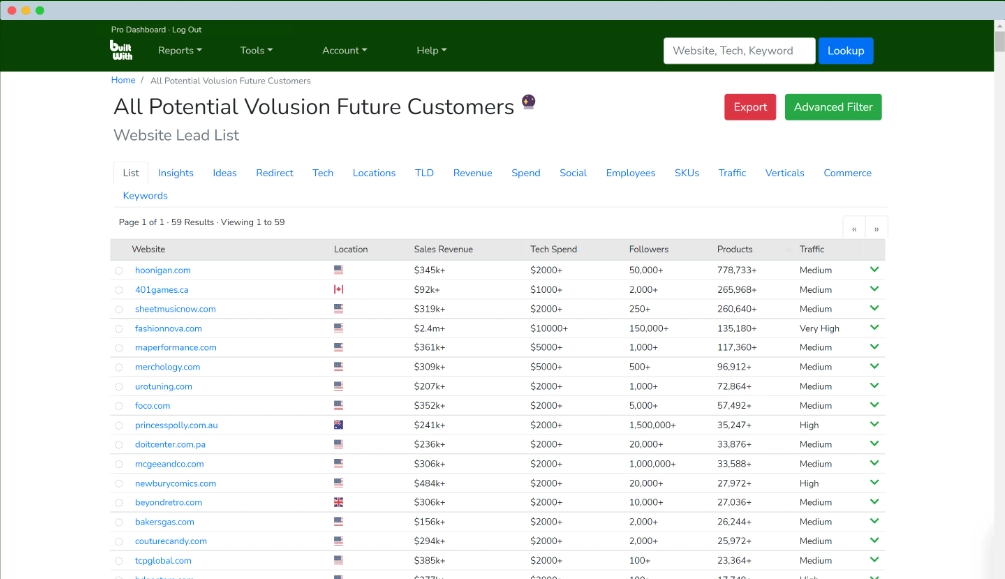Open the Tools dropdown menu
The width and height of the screenshot is (1005, 579).
pos(256,50)
